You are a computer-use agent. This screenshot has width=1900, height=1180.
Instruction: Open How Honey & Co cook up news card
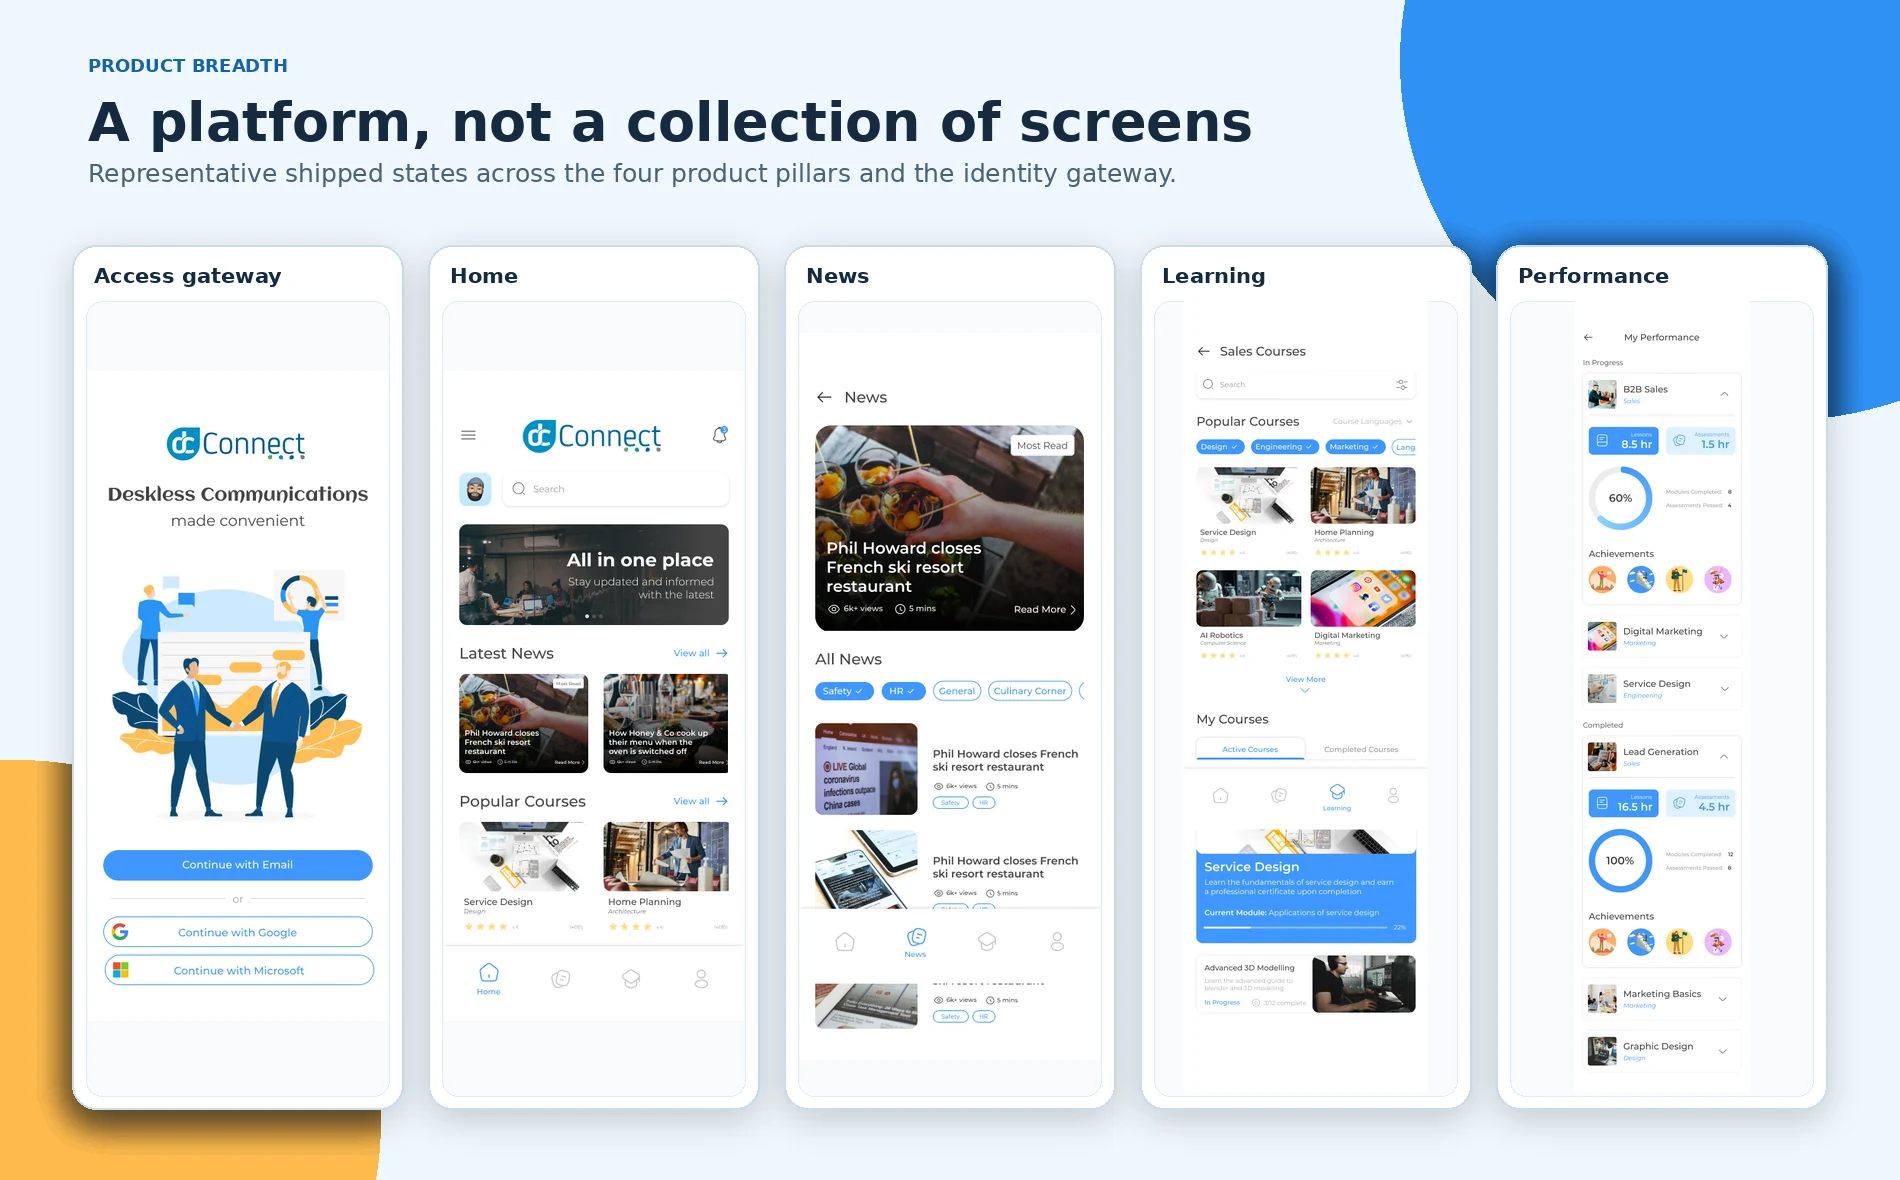click(x=666, y=723)
